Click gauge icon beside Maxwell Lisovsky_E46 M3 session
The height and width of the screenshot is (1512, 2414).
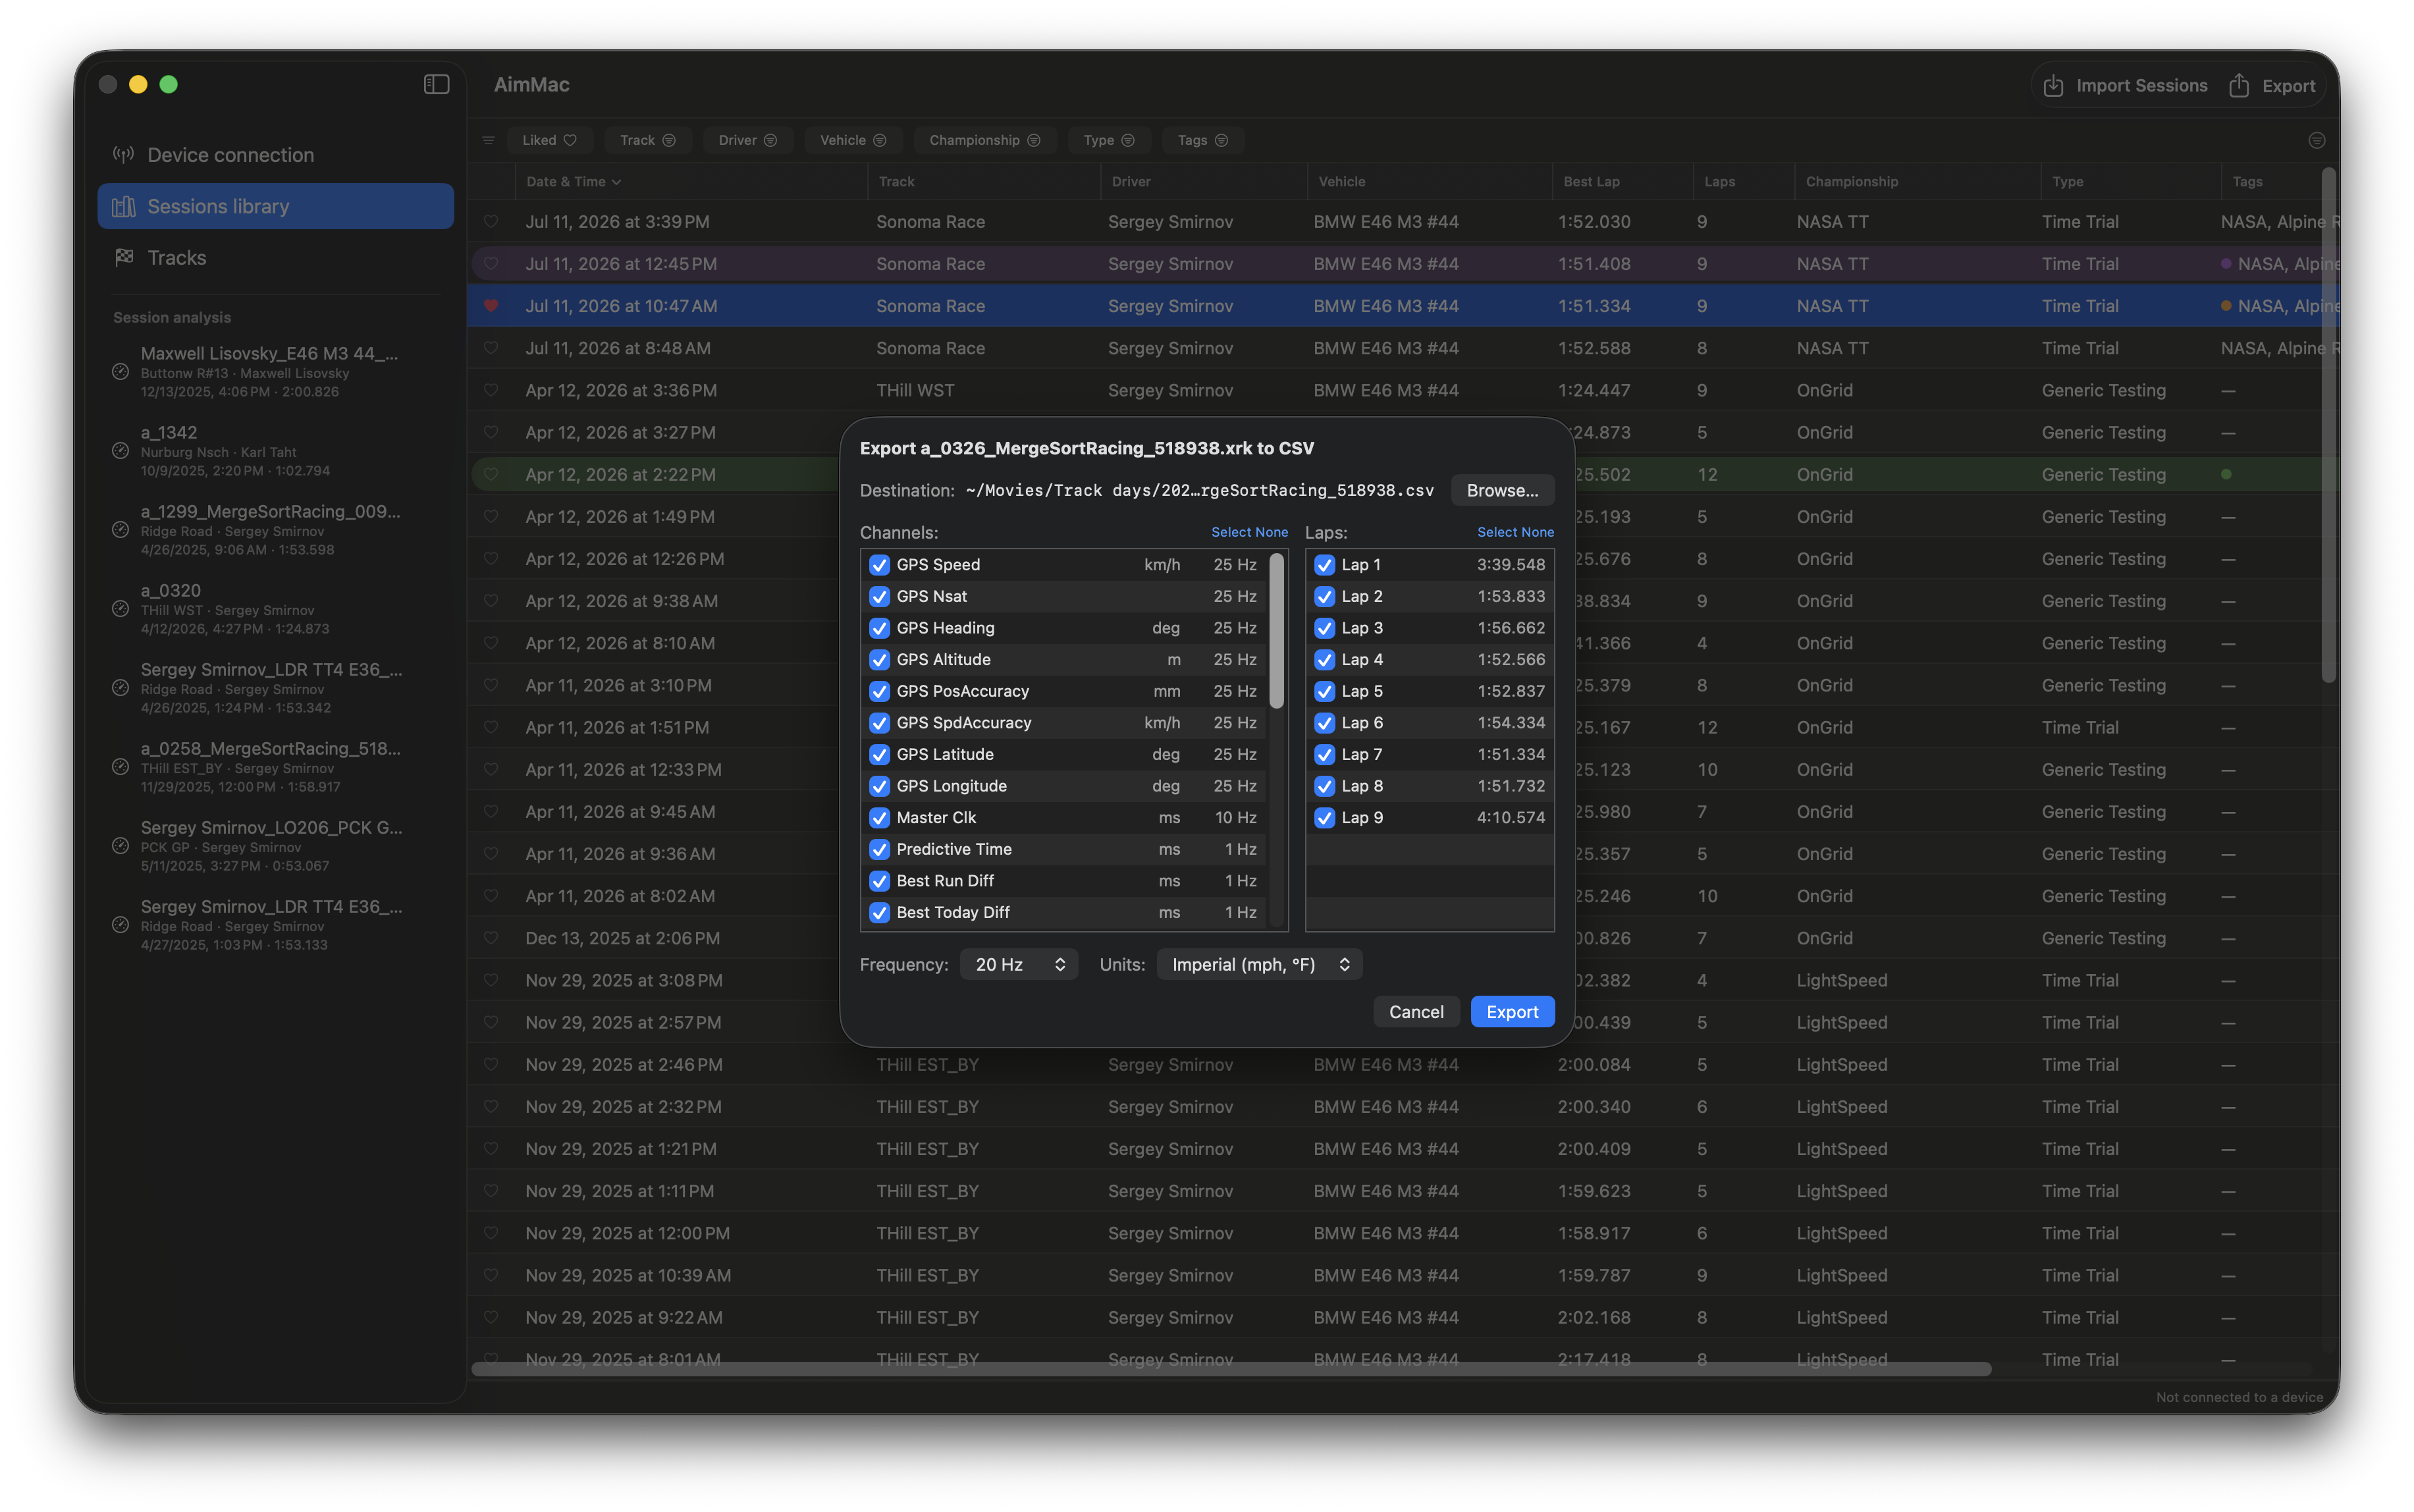tap(120, 372)
